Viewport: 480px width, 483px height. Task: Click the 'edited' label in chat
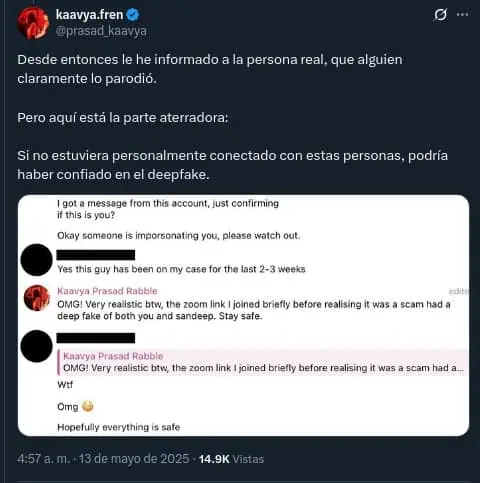[459, 291]
